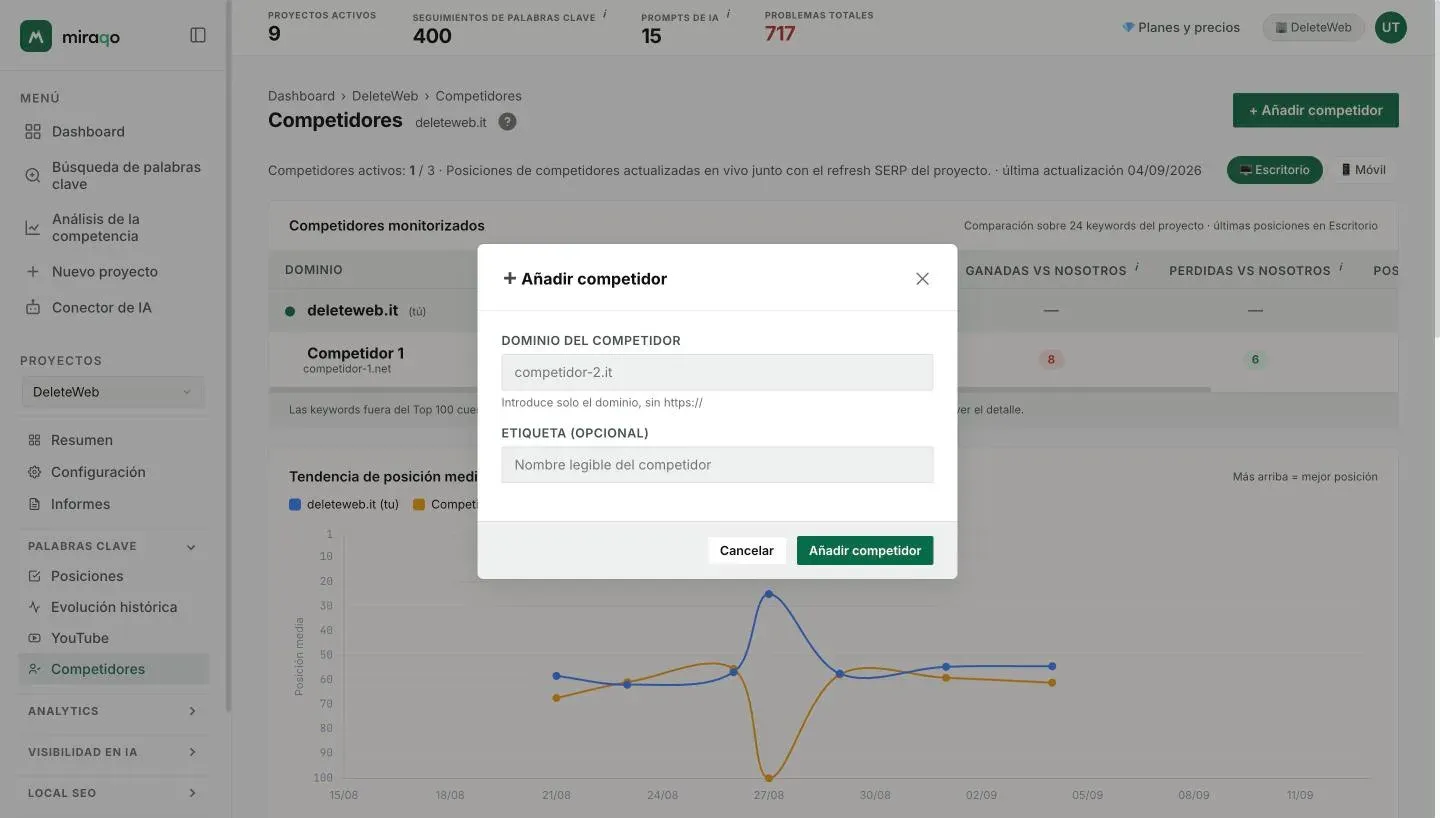Click the Conector de IA robot icon

pos(33,308)
